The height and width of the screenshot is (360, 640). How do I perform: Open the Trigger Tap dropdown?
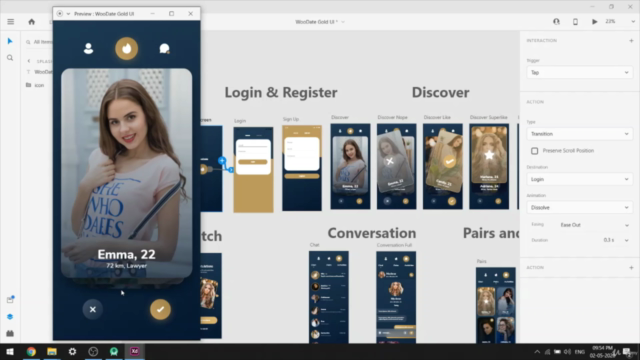click(579, 72)
